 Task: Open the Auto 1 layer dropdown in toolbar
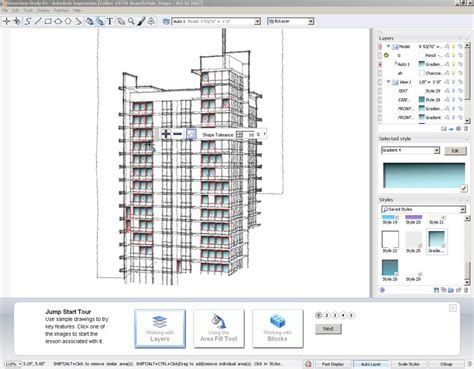(257, 21)
